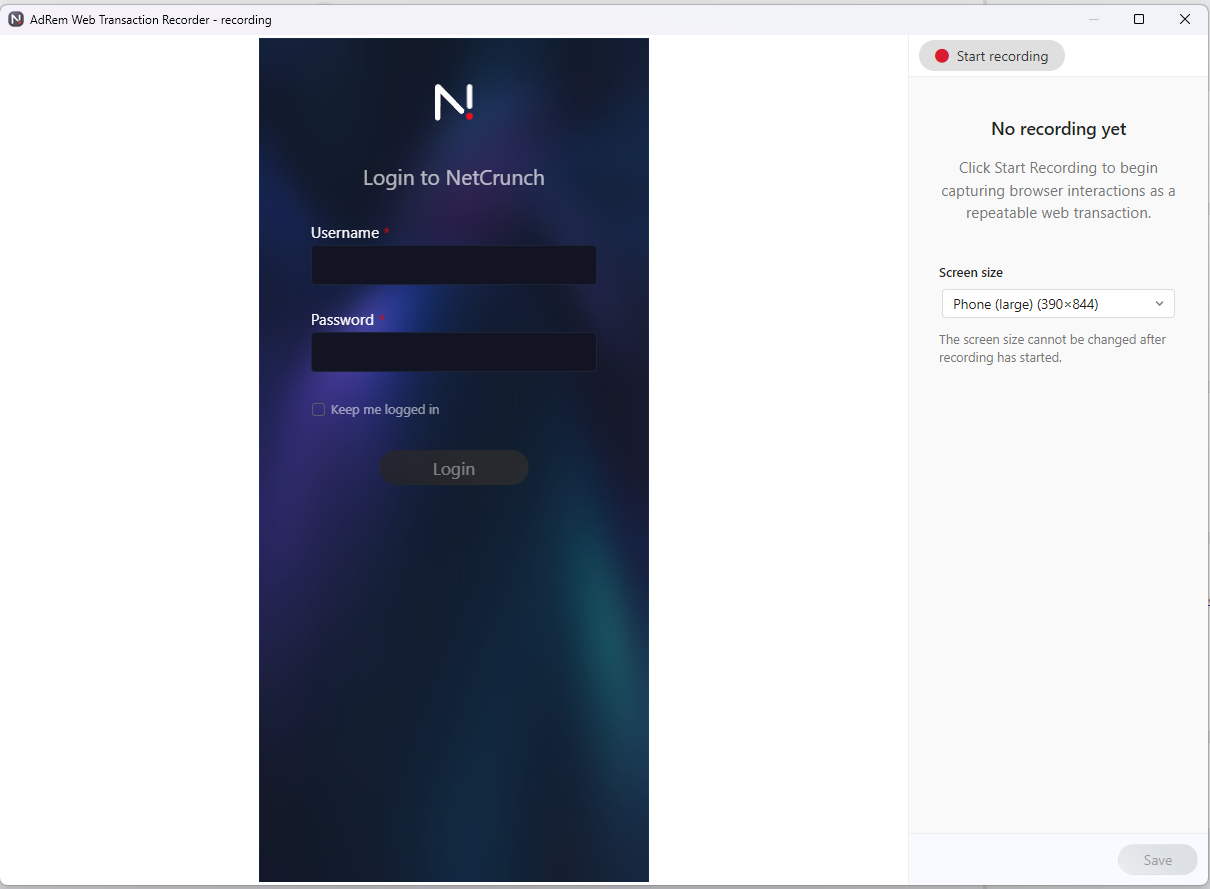This screenshot has height=889, width=1210.
Task: Click the Login button
Action: (x=454, y=468)
